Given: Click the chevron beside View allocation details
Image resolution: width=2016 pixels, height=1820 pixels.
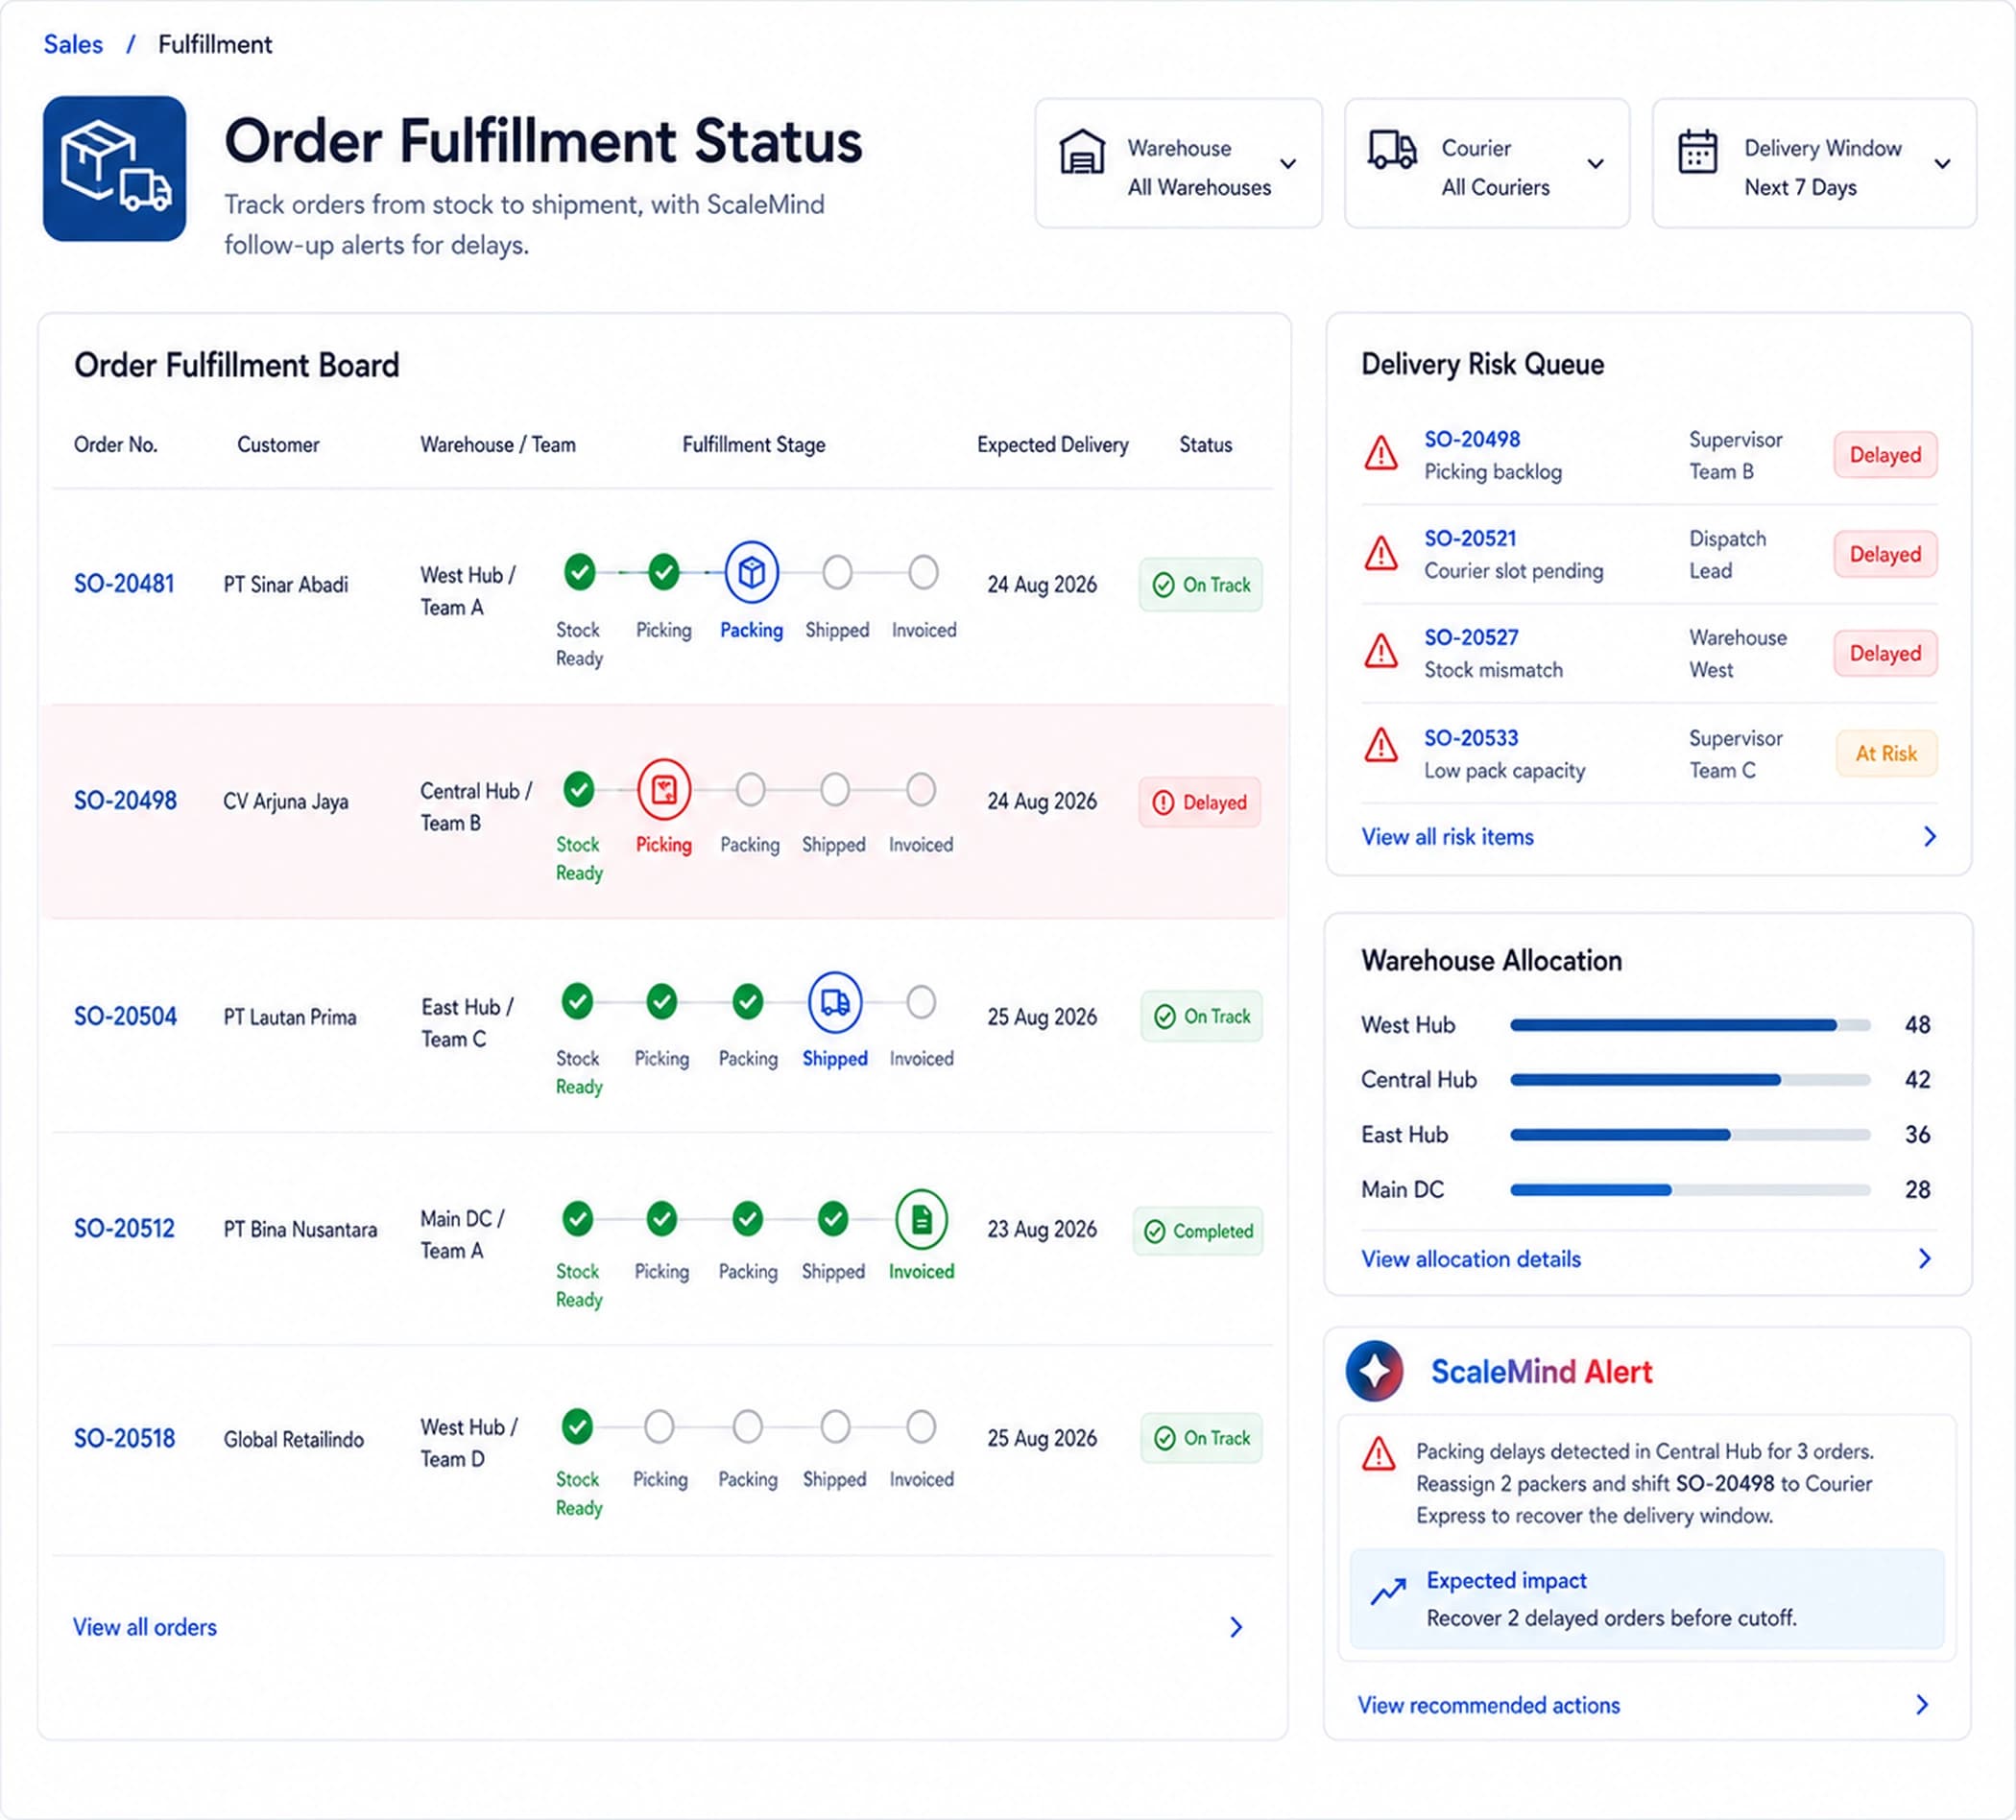Looking at the screenshot, I should tap(1925, 1259).
